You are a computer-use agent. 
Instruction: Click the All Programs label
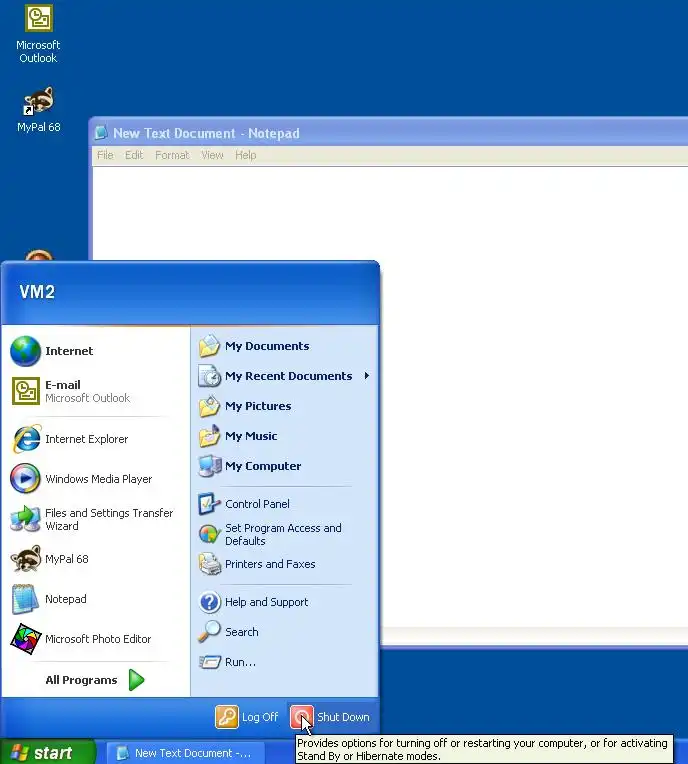tap(81, 680)
